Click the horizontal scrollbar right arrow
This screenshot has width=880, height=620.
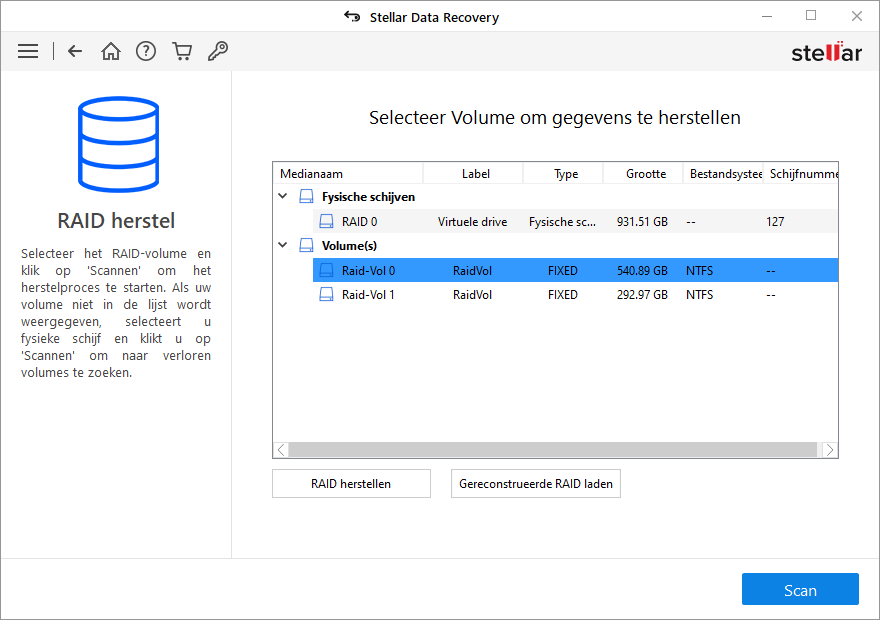point(829,450)
